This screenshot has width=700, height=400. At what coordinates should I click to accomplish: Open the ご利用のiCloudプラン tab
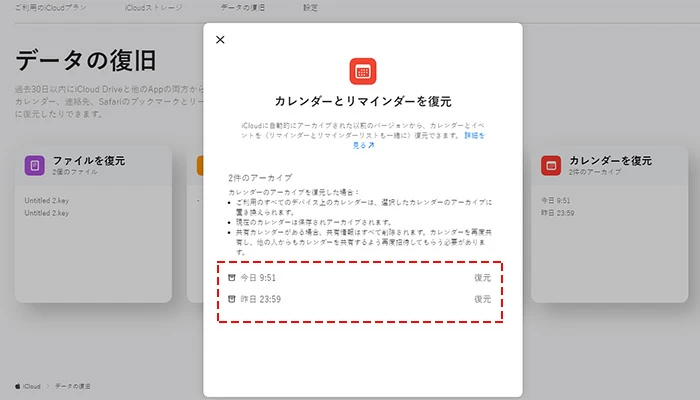[x=51, y=8]
